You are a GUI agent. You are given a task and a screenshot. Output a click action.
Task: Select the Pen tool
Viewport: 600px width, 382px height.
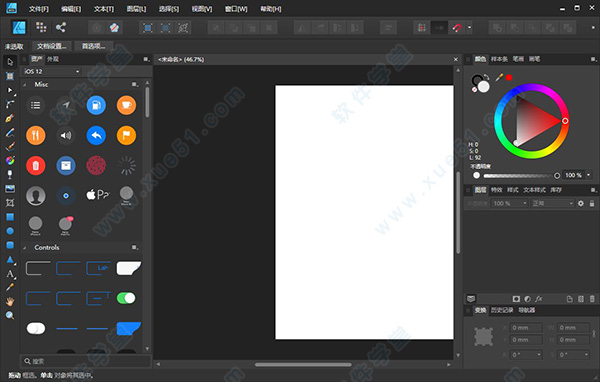[x=10, y=118]
